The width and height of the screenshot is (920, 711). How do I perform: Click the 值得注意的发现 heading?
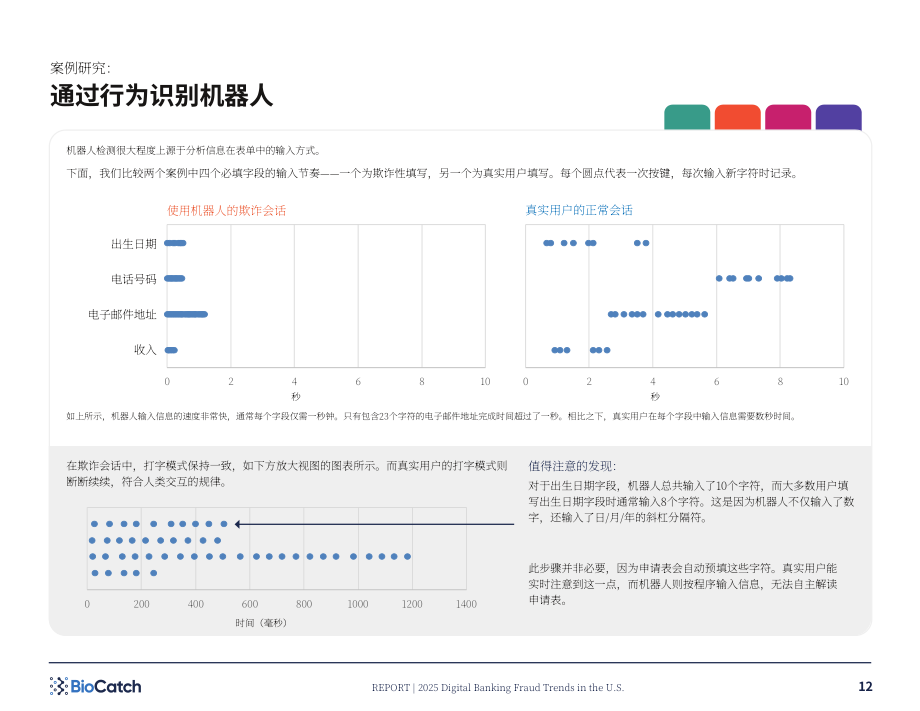572,466
